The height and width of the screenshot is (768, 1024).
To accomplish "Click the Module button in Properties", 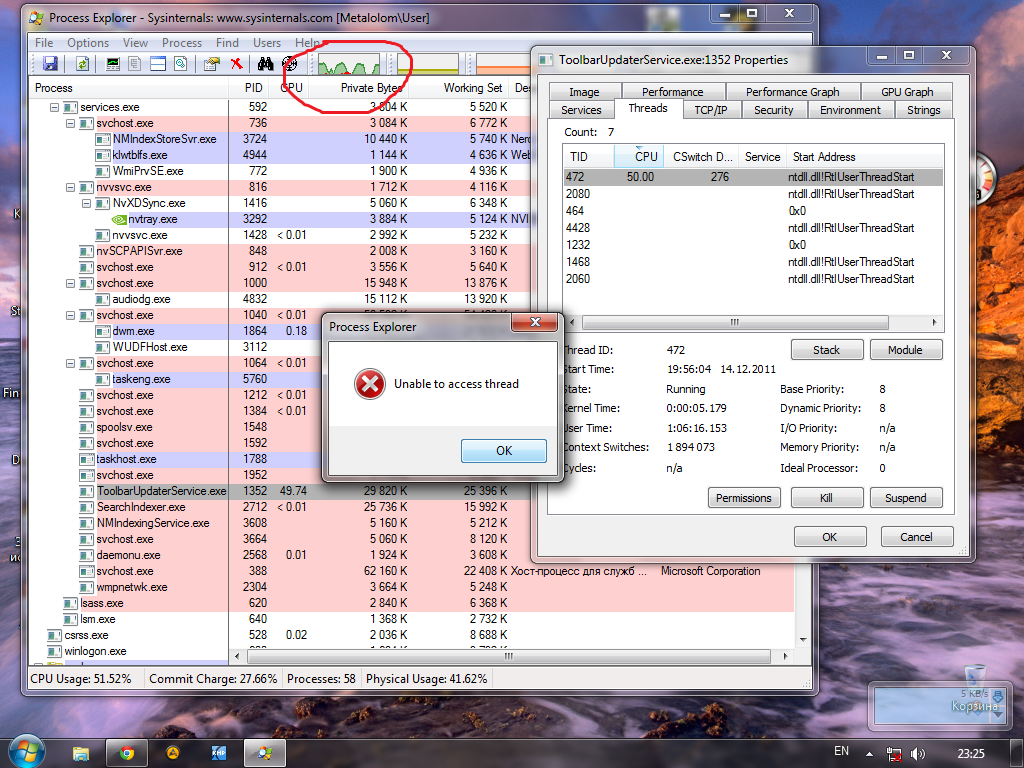I will point(906,350).
